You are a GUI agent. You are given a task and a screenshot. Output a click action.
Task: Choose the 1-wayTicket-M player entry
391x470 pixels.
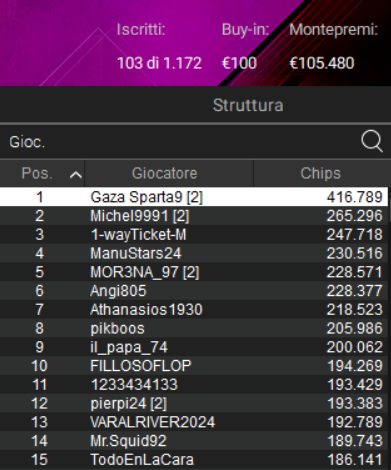coord(194,234)
